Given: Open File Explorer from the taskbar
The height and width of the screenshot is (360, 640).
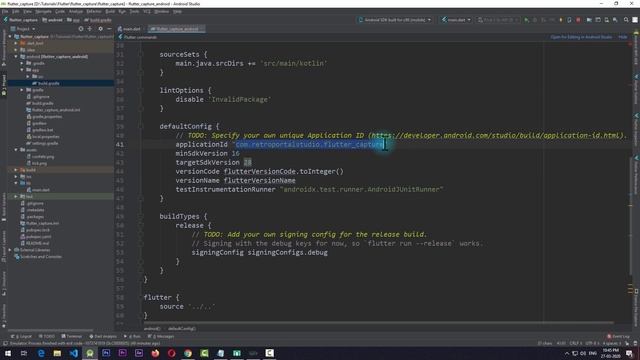Looking at the screenshot, I should (x=57, y=353).
